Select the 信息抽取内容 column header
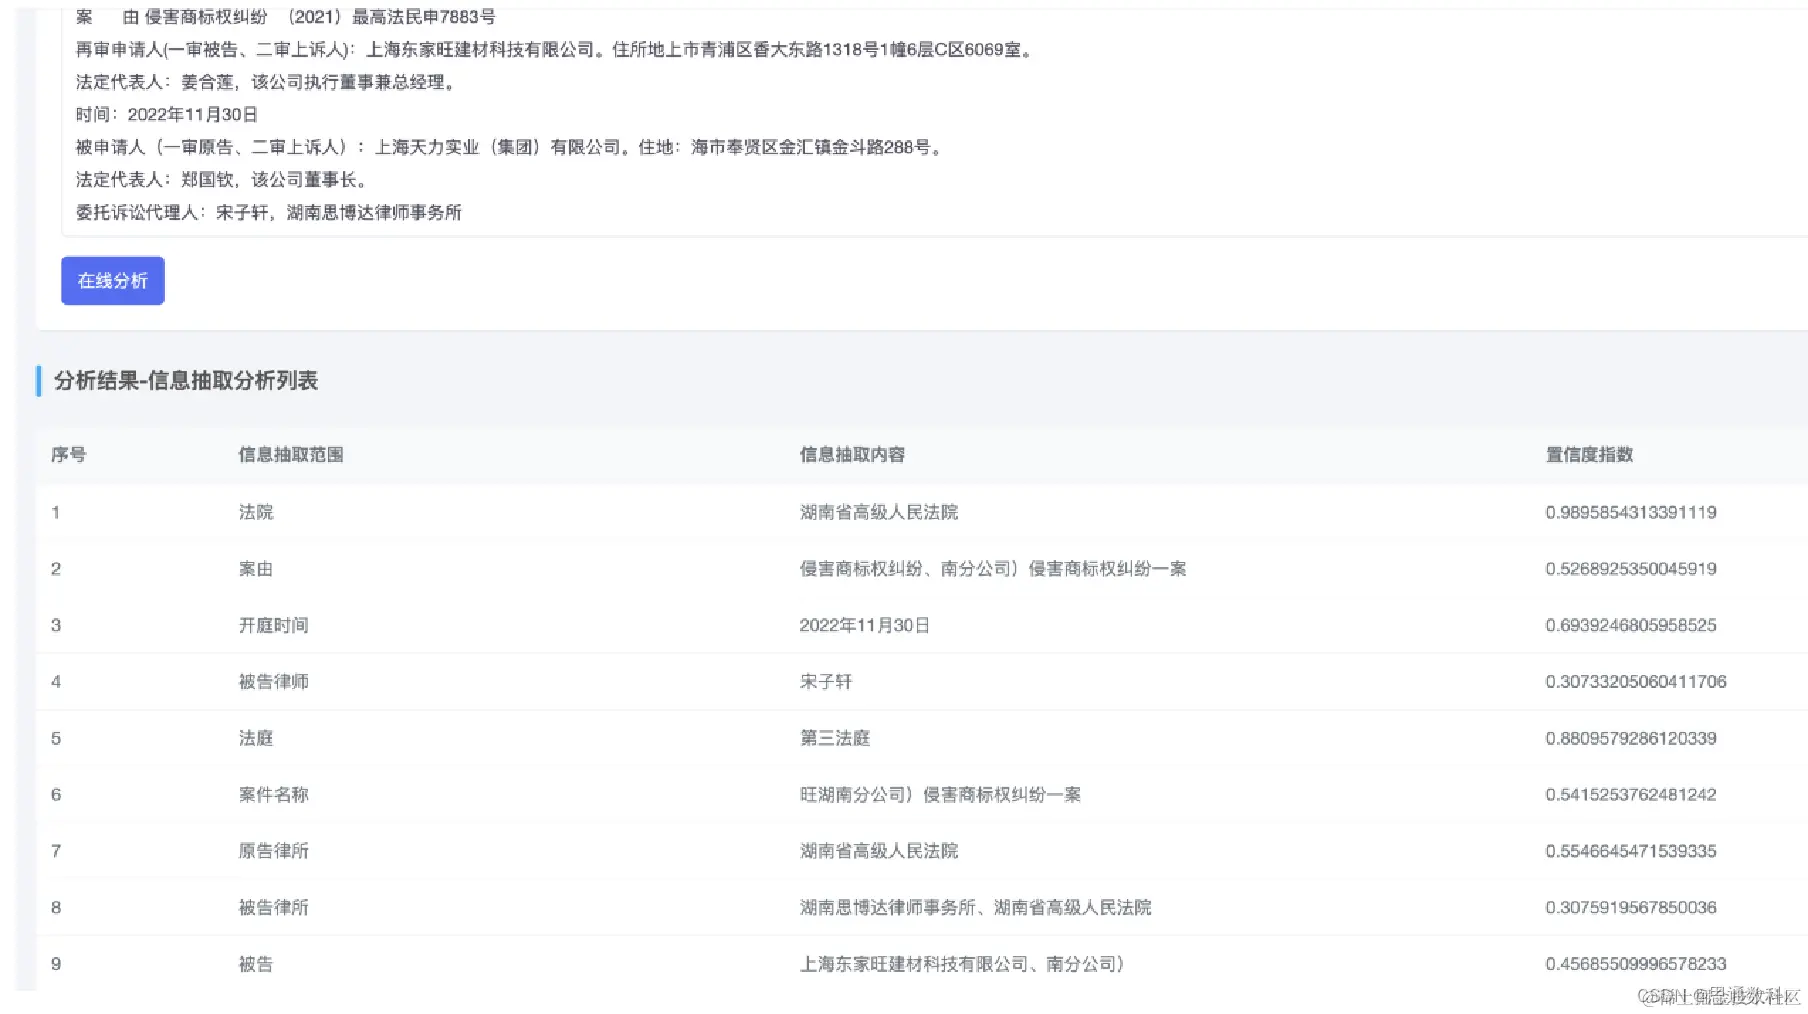This screenshot has width=1808, height=1014. click(852, 455)
